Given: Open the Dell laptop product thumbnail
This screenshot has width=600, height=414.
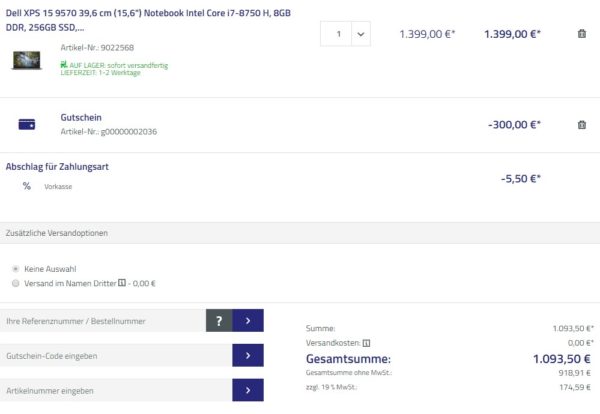Looking at the screenshot, I should point(27,60).
